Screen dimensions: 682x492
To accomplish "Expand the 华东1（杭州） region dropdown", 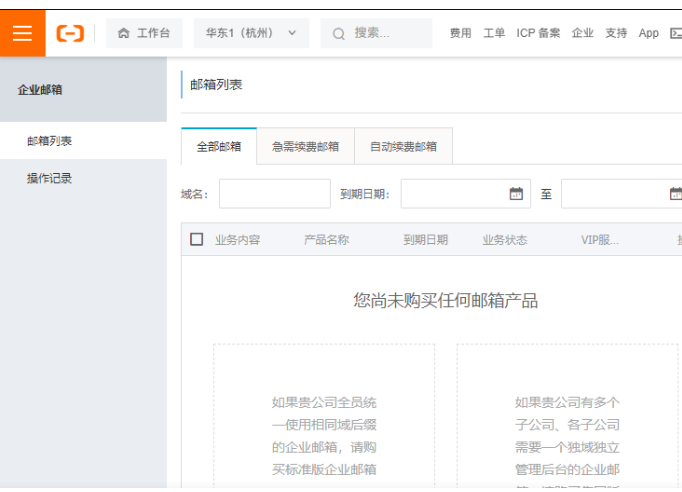I will (x=251, y=33).
